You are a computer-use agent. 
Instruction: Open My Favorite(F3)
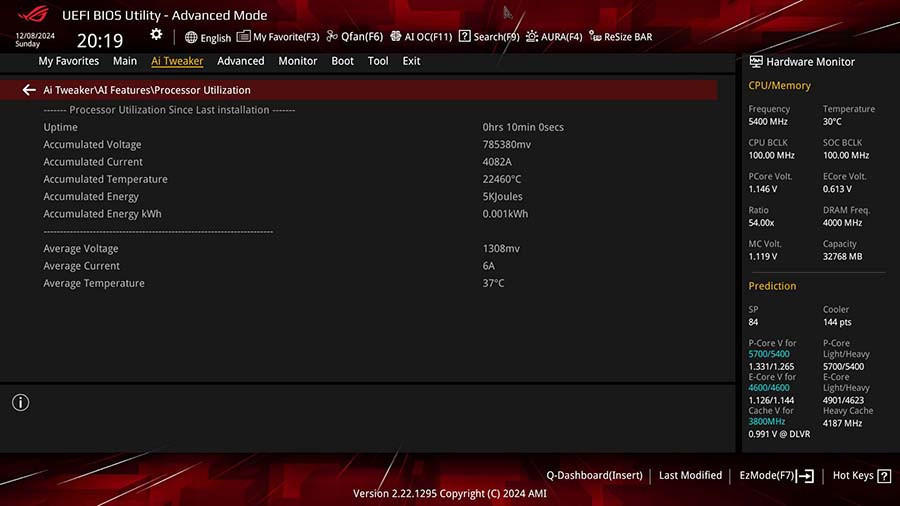pyautogui.click(x=286, y=37)
